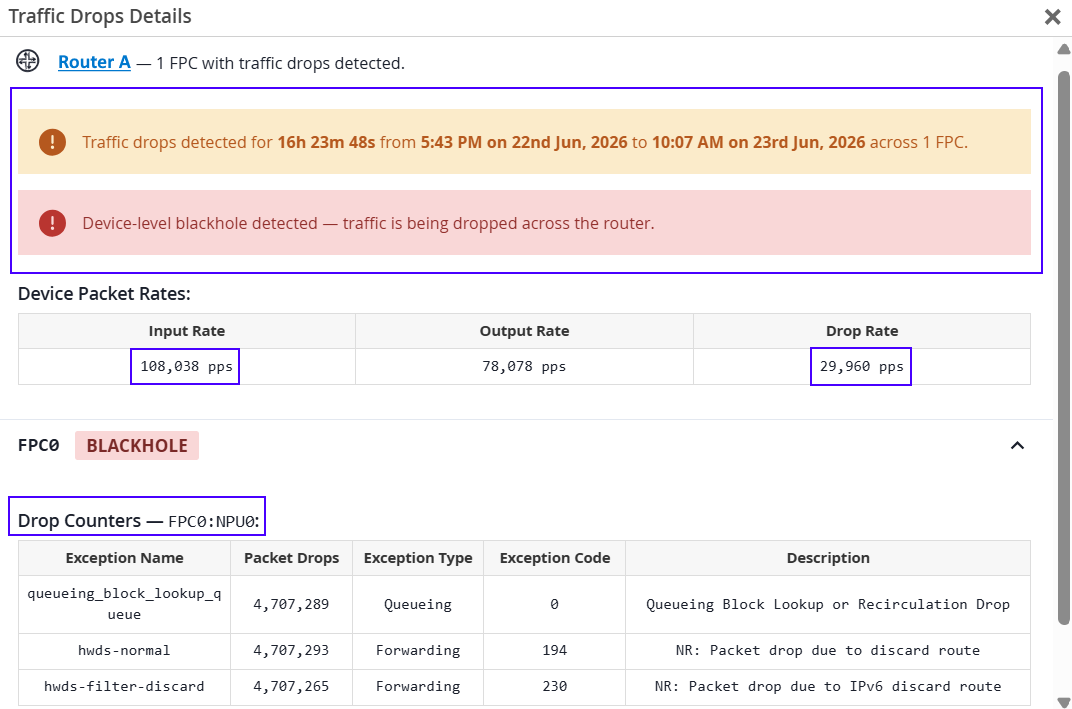Screen dimensions: 1072x709
Task: Click the Drop Rate column header
Action: [862, 331]
